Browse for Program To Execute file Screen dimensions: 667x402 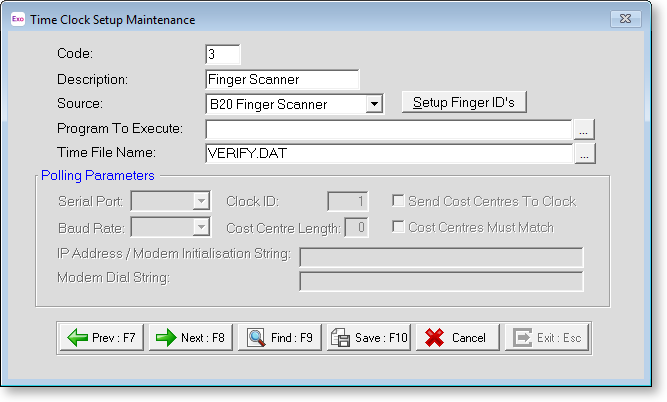(585, 129)
